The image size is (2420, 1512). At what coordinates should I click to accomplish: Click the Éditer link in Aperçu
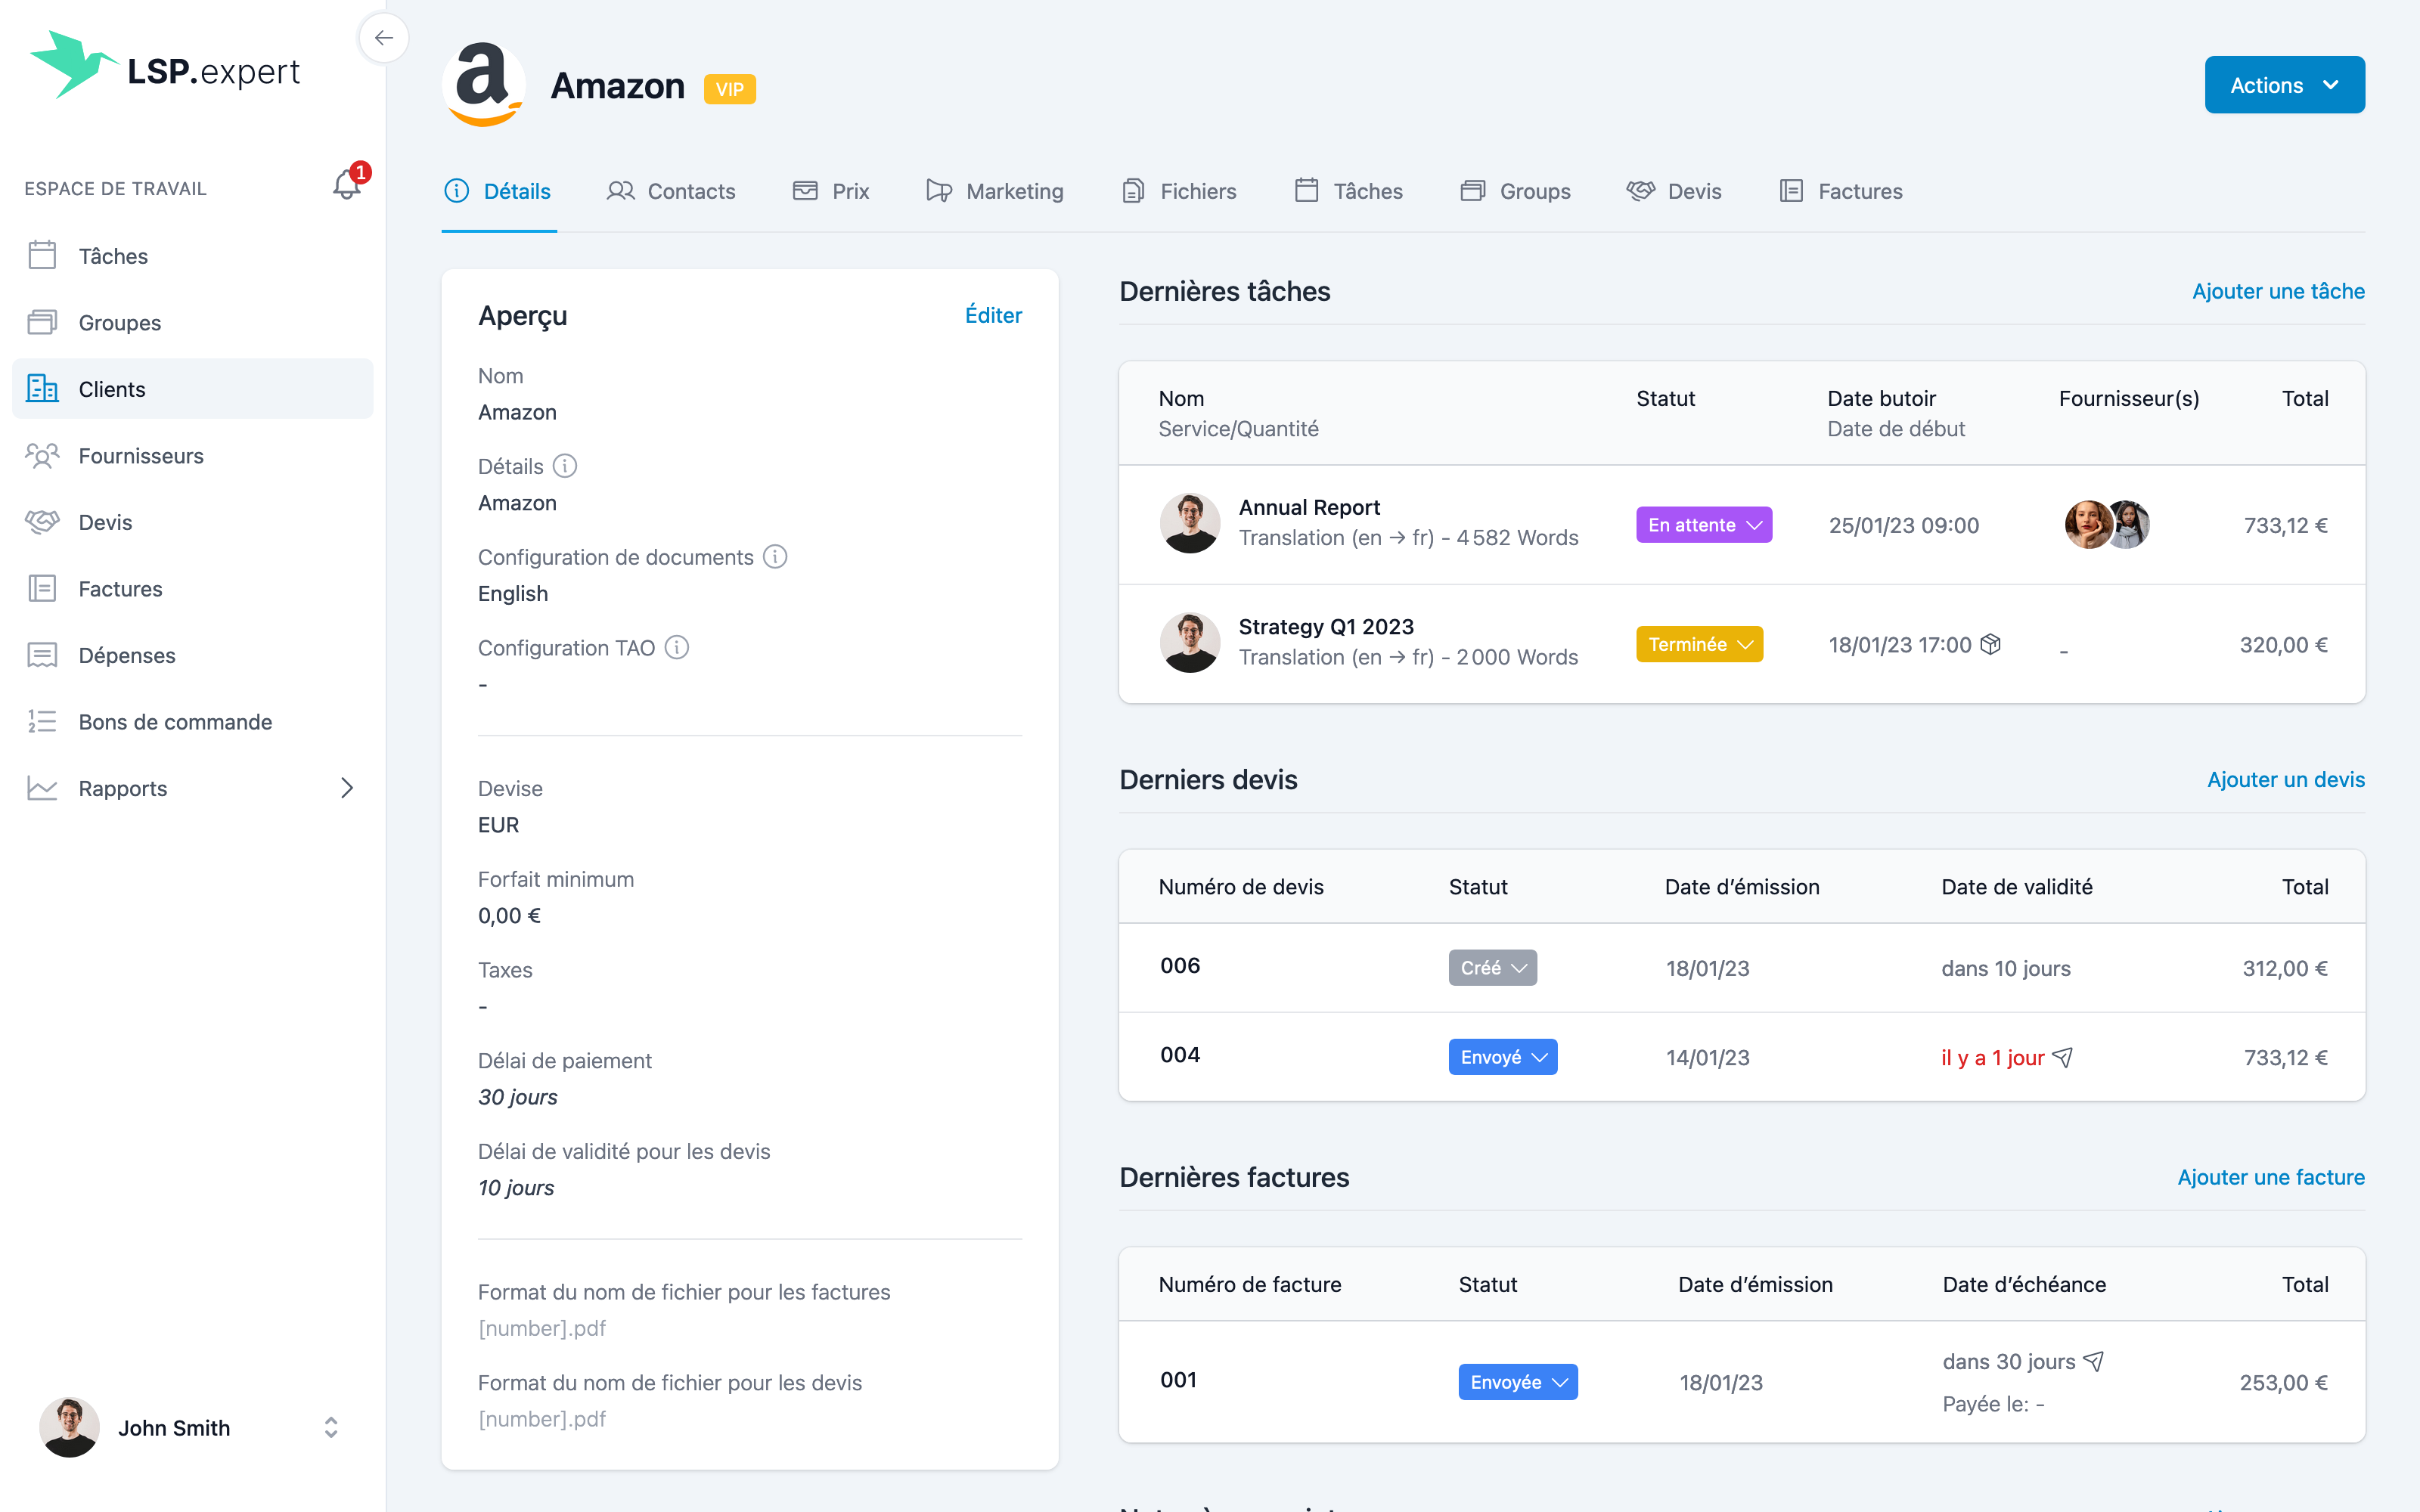pyautogui.click(x=993, y=315)
